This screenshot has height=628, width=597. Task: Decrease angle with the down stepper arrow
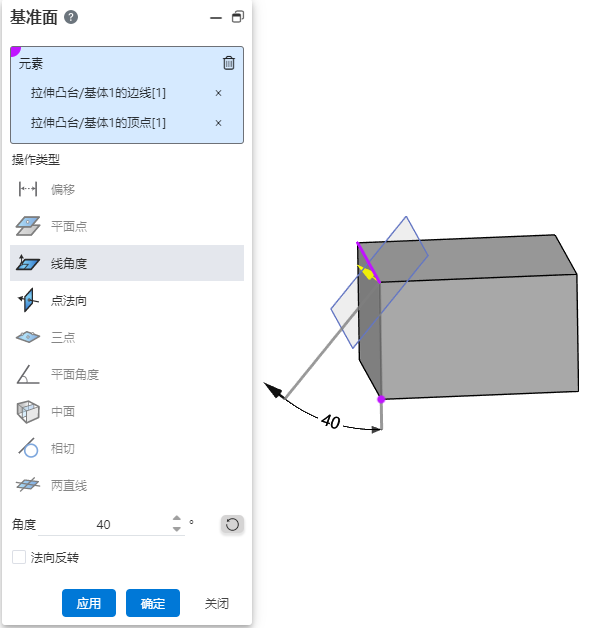point(177,529)
